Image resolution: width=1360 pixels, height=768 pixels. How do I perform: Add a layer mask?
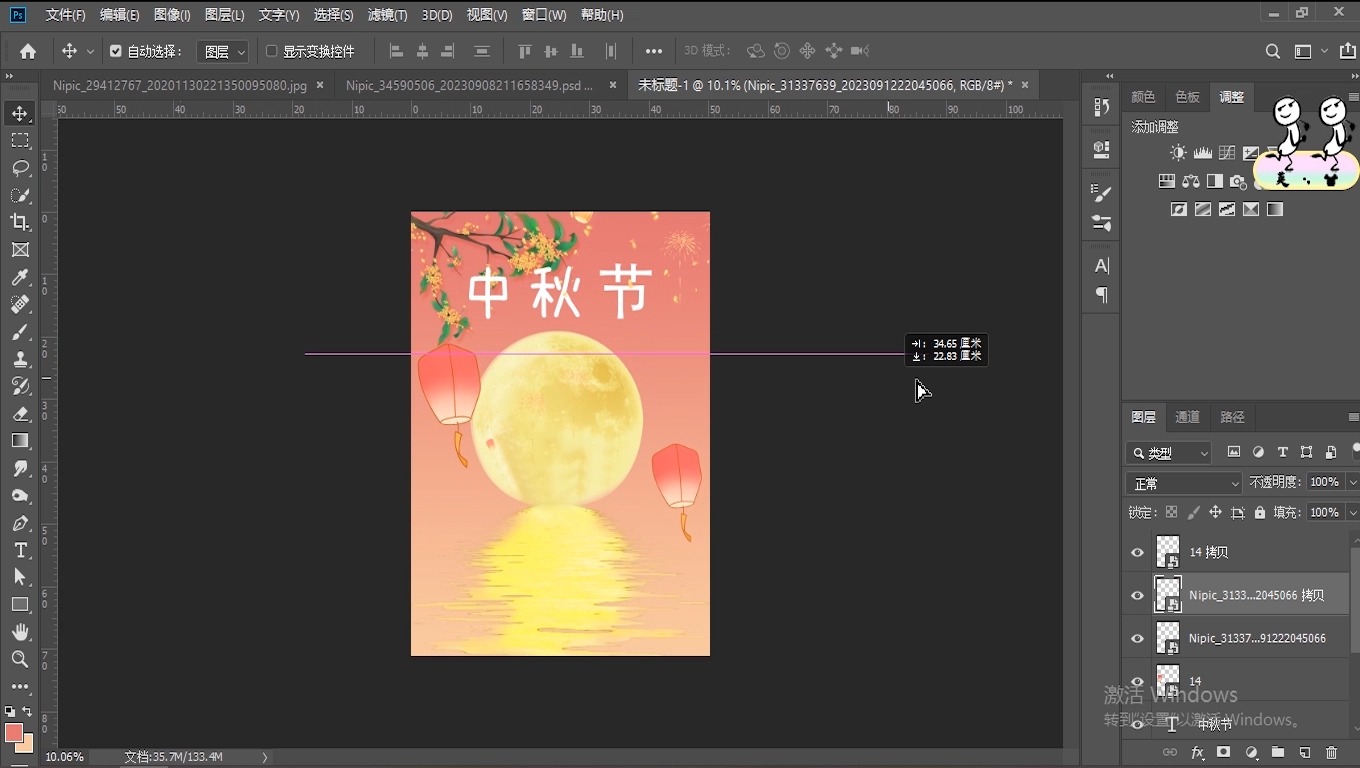[1223, 752]
